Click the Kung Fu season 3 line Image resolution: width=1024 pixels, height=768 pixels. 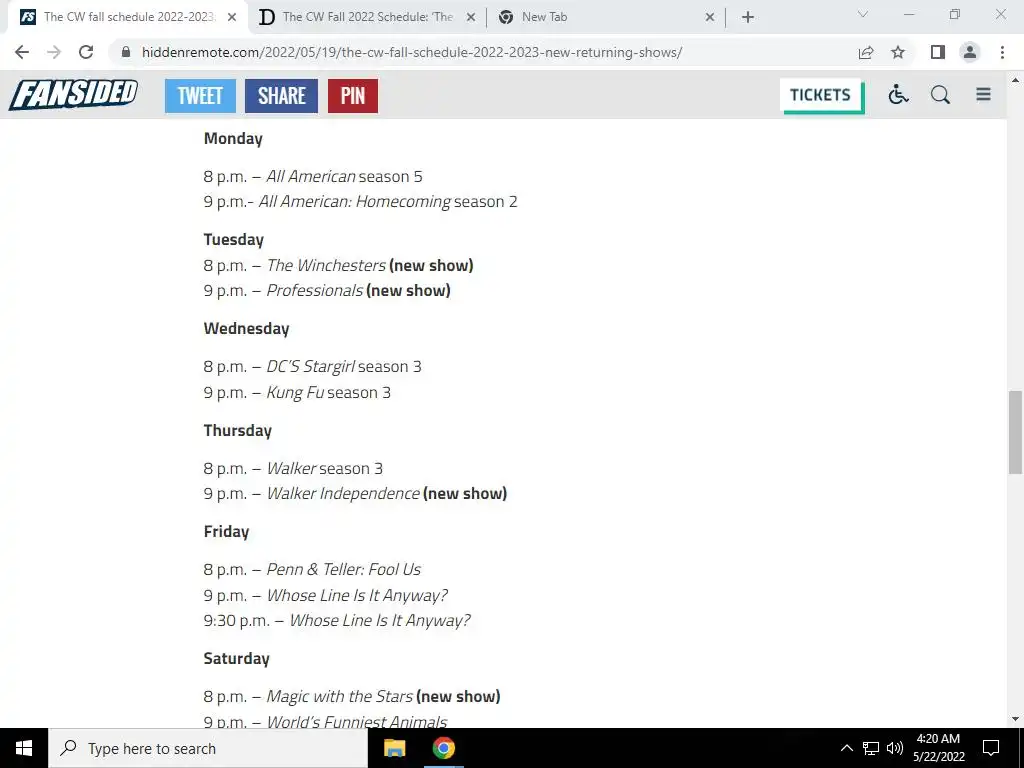tap(297, 392)
